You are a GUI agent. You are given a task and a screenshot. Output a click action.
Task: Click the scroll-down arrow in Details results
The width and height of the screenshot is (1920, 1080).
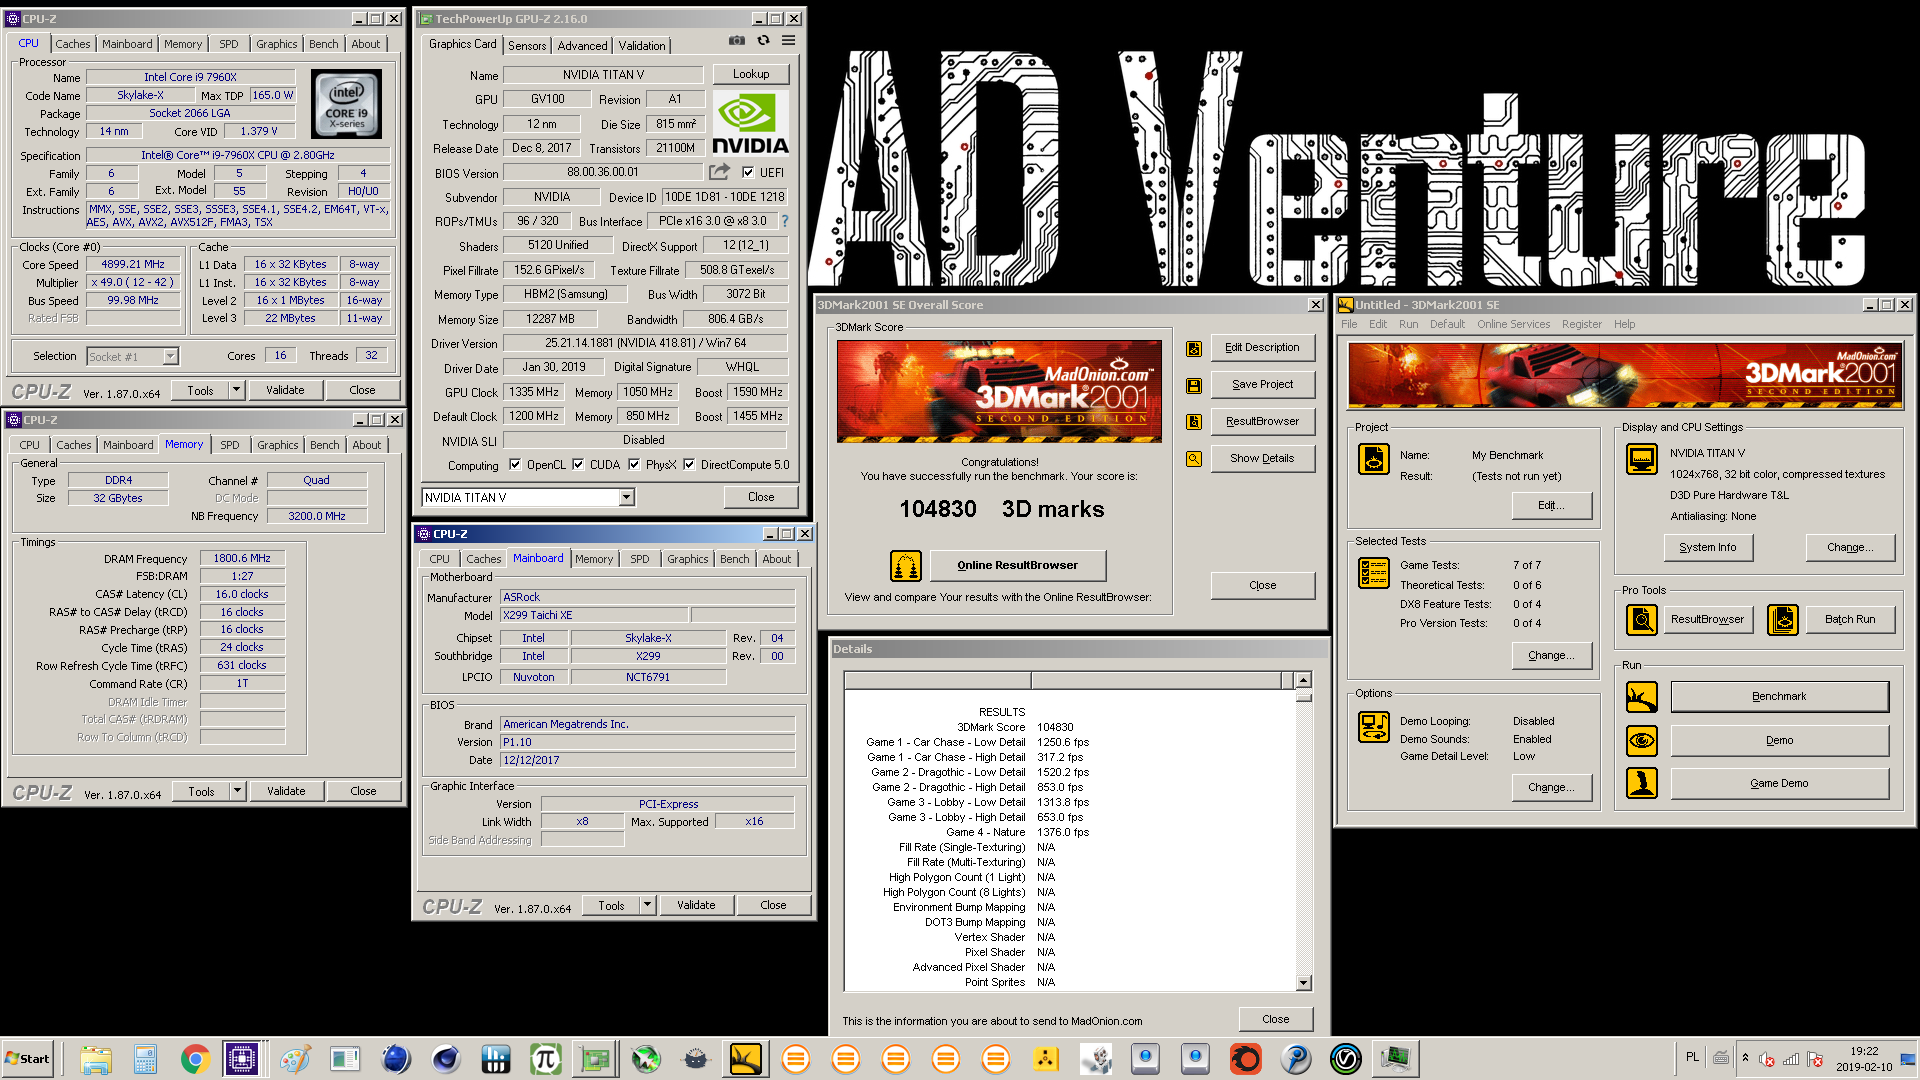(x=1303, y=983)
